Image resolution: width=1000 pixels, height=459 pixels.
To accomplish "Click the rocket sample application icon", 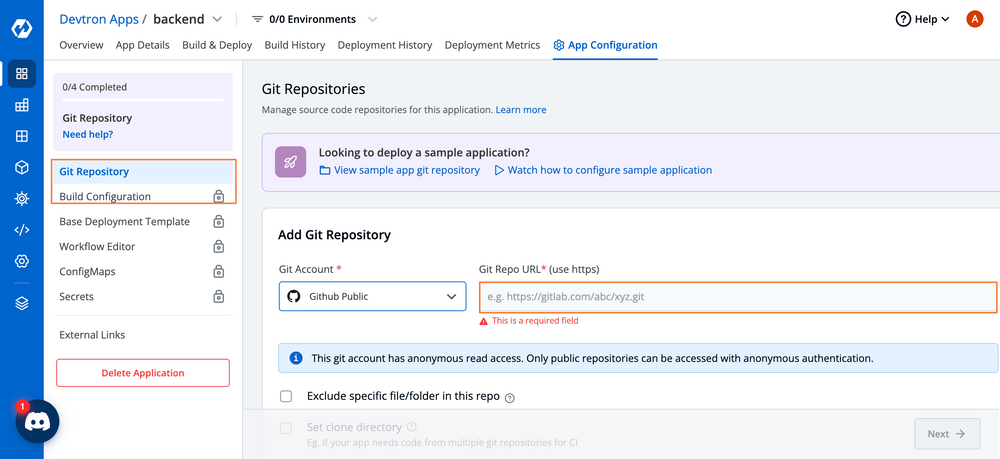I will tap(291, 161).
